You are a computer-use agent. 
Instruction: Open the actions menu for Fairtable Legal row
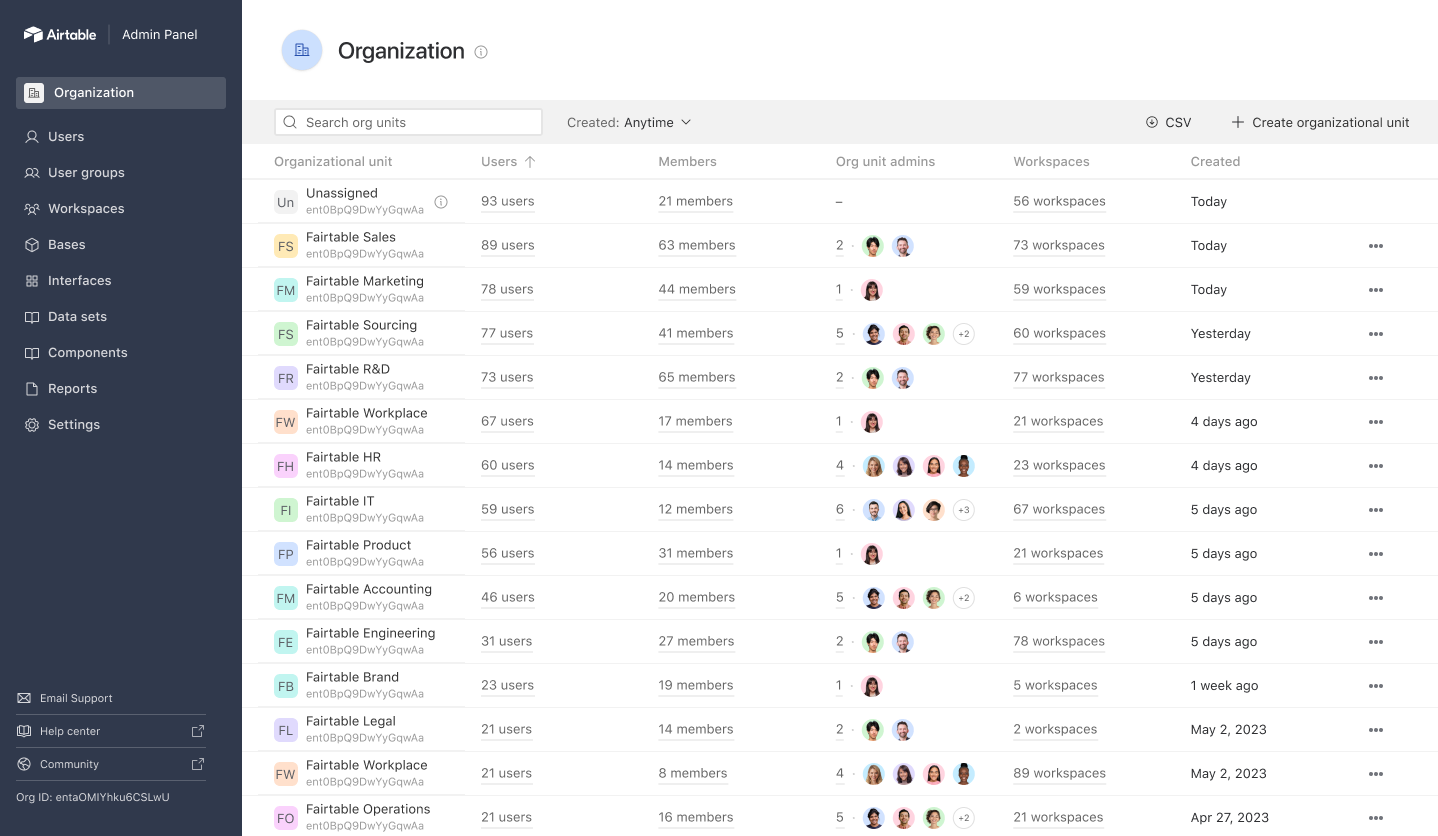pos(1376,729)
